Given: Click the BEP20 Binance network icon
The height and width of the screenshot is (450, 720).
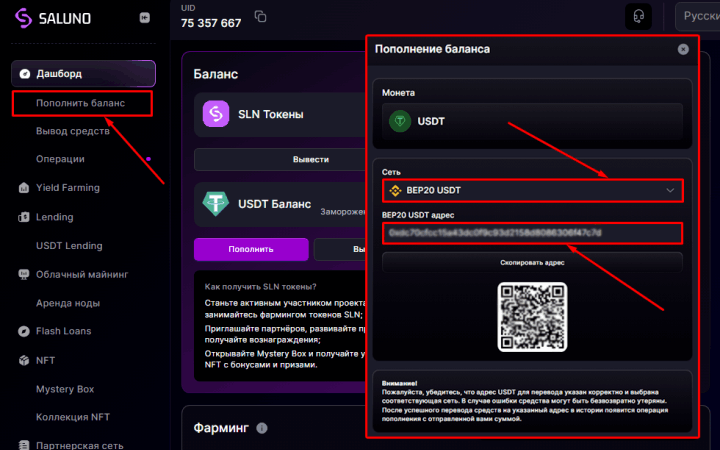Looking at the screenshot, I should click(395, 191).
